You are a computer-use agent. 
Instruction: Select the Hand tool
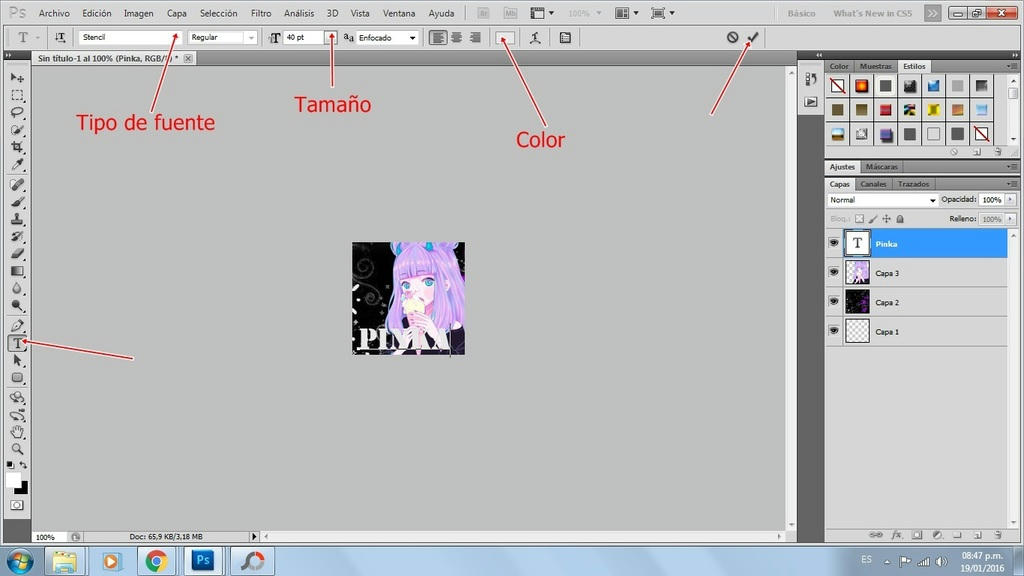[x=17, y=432]
